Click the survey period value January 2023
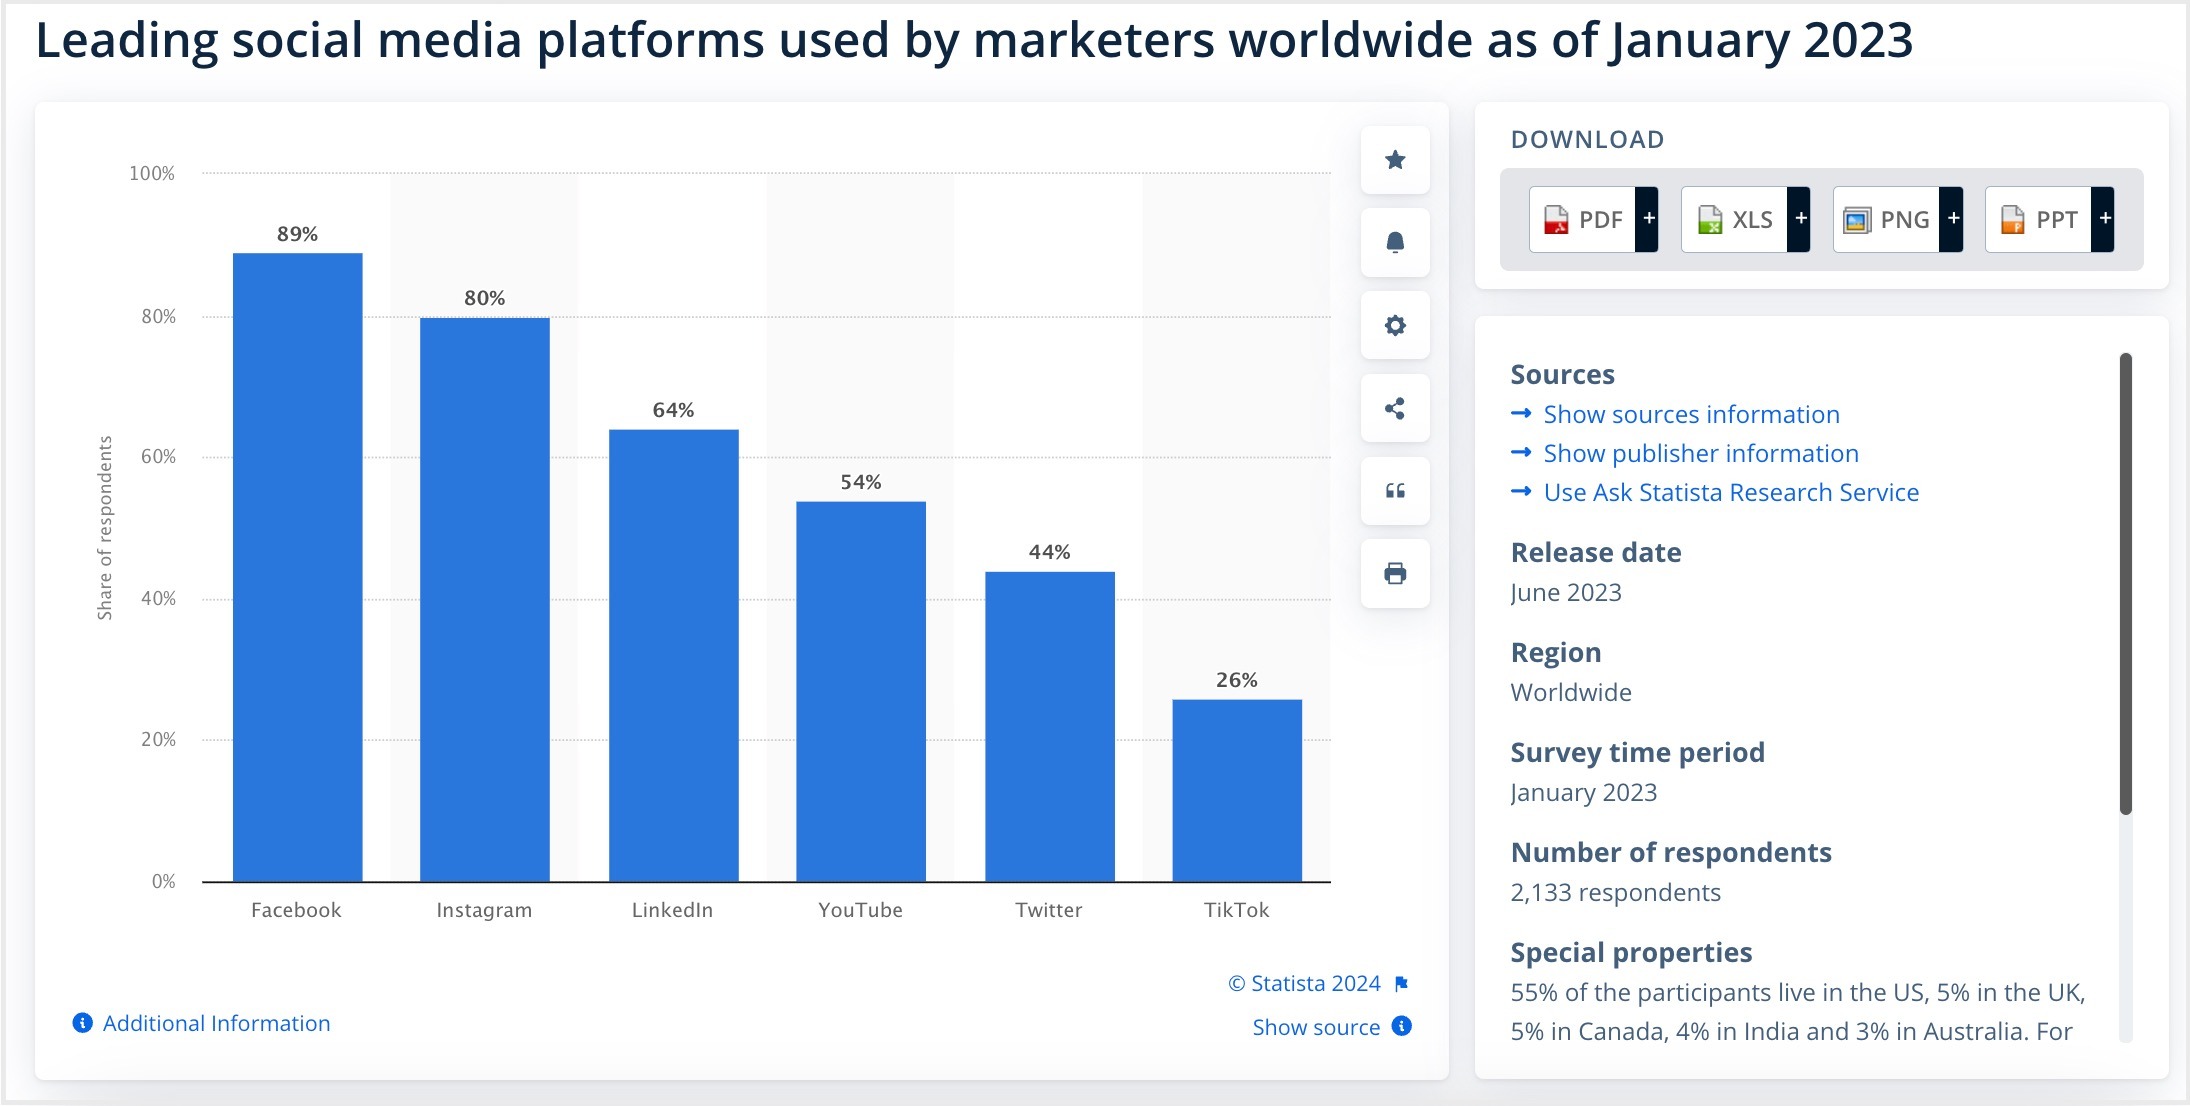This screenshot has width=2190, height=1106. coord(1583,792)
